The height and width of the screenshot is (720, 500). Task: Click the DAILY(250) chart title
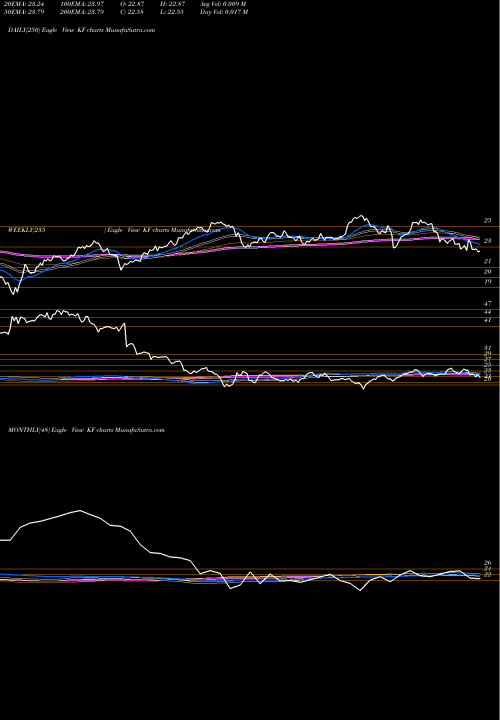pos(82,30)
